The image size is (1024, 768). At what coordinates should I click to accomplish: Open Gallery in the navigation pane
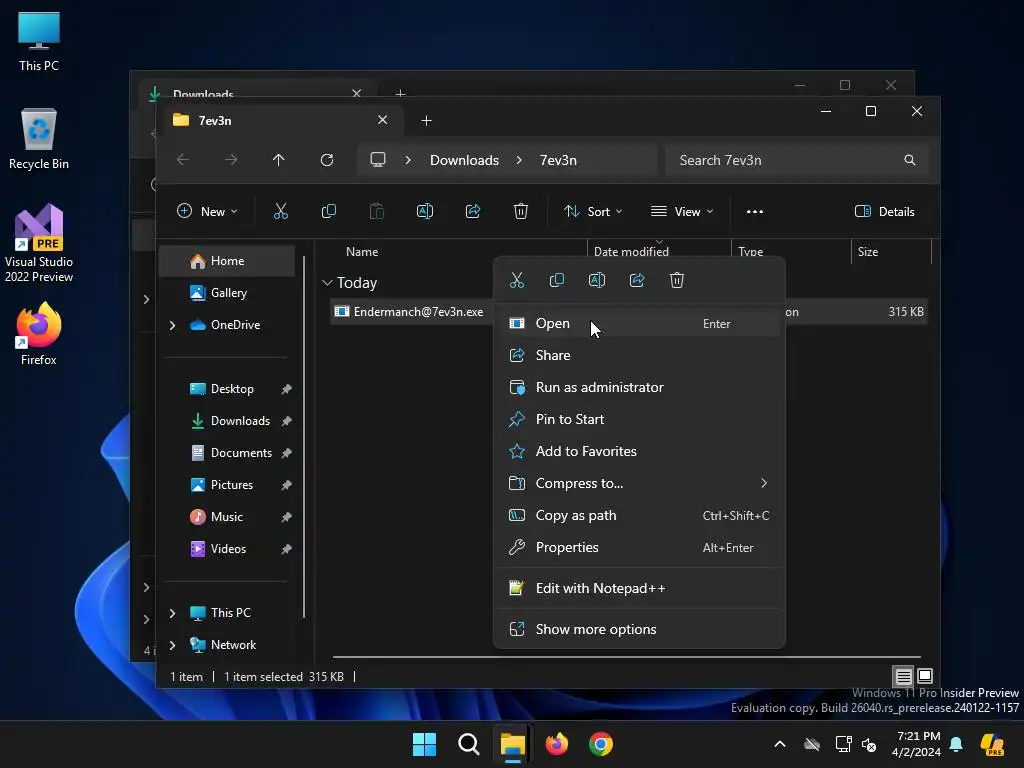pyautogui.click(x=227, y=293)
